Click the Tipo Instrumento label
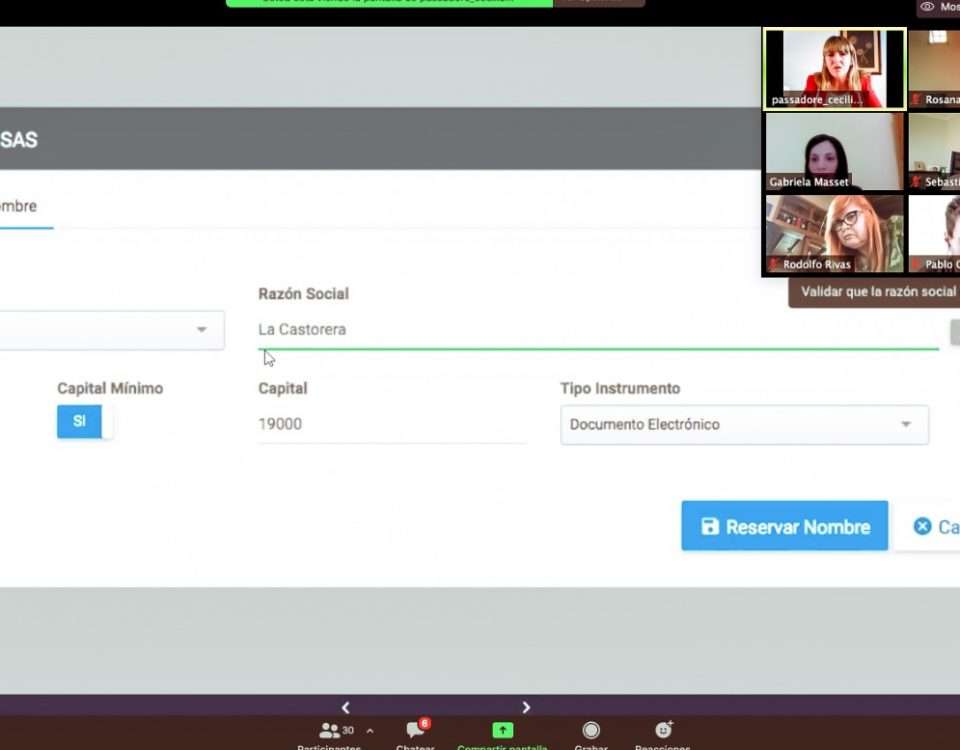This screenshot has height=750, width=960. point(620,388)
